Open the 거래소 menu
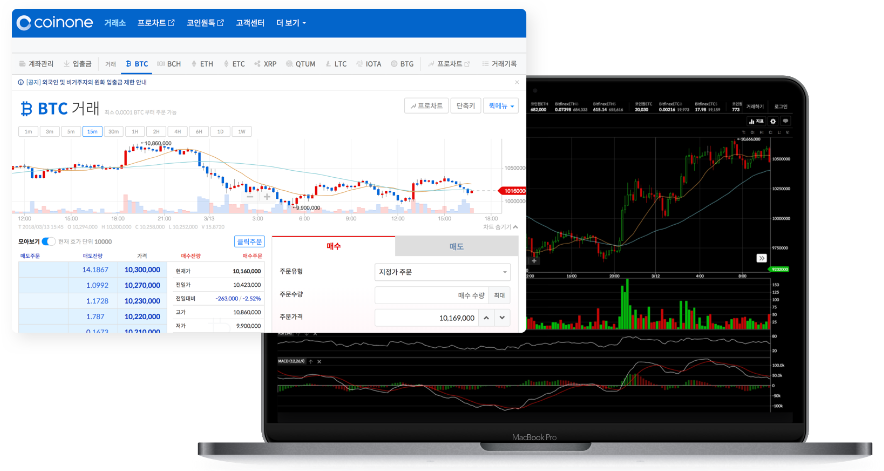This screenshot has height=471, width=884. click(115, 23)
